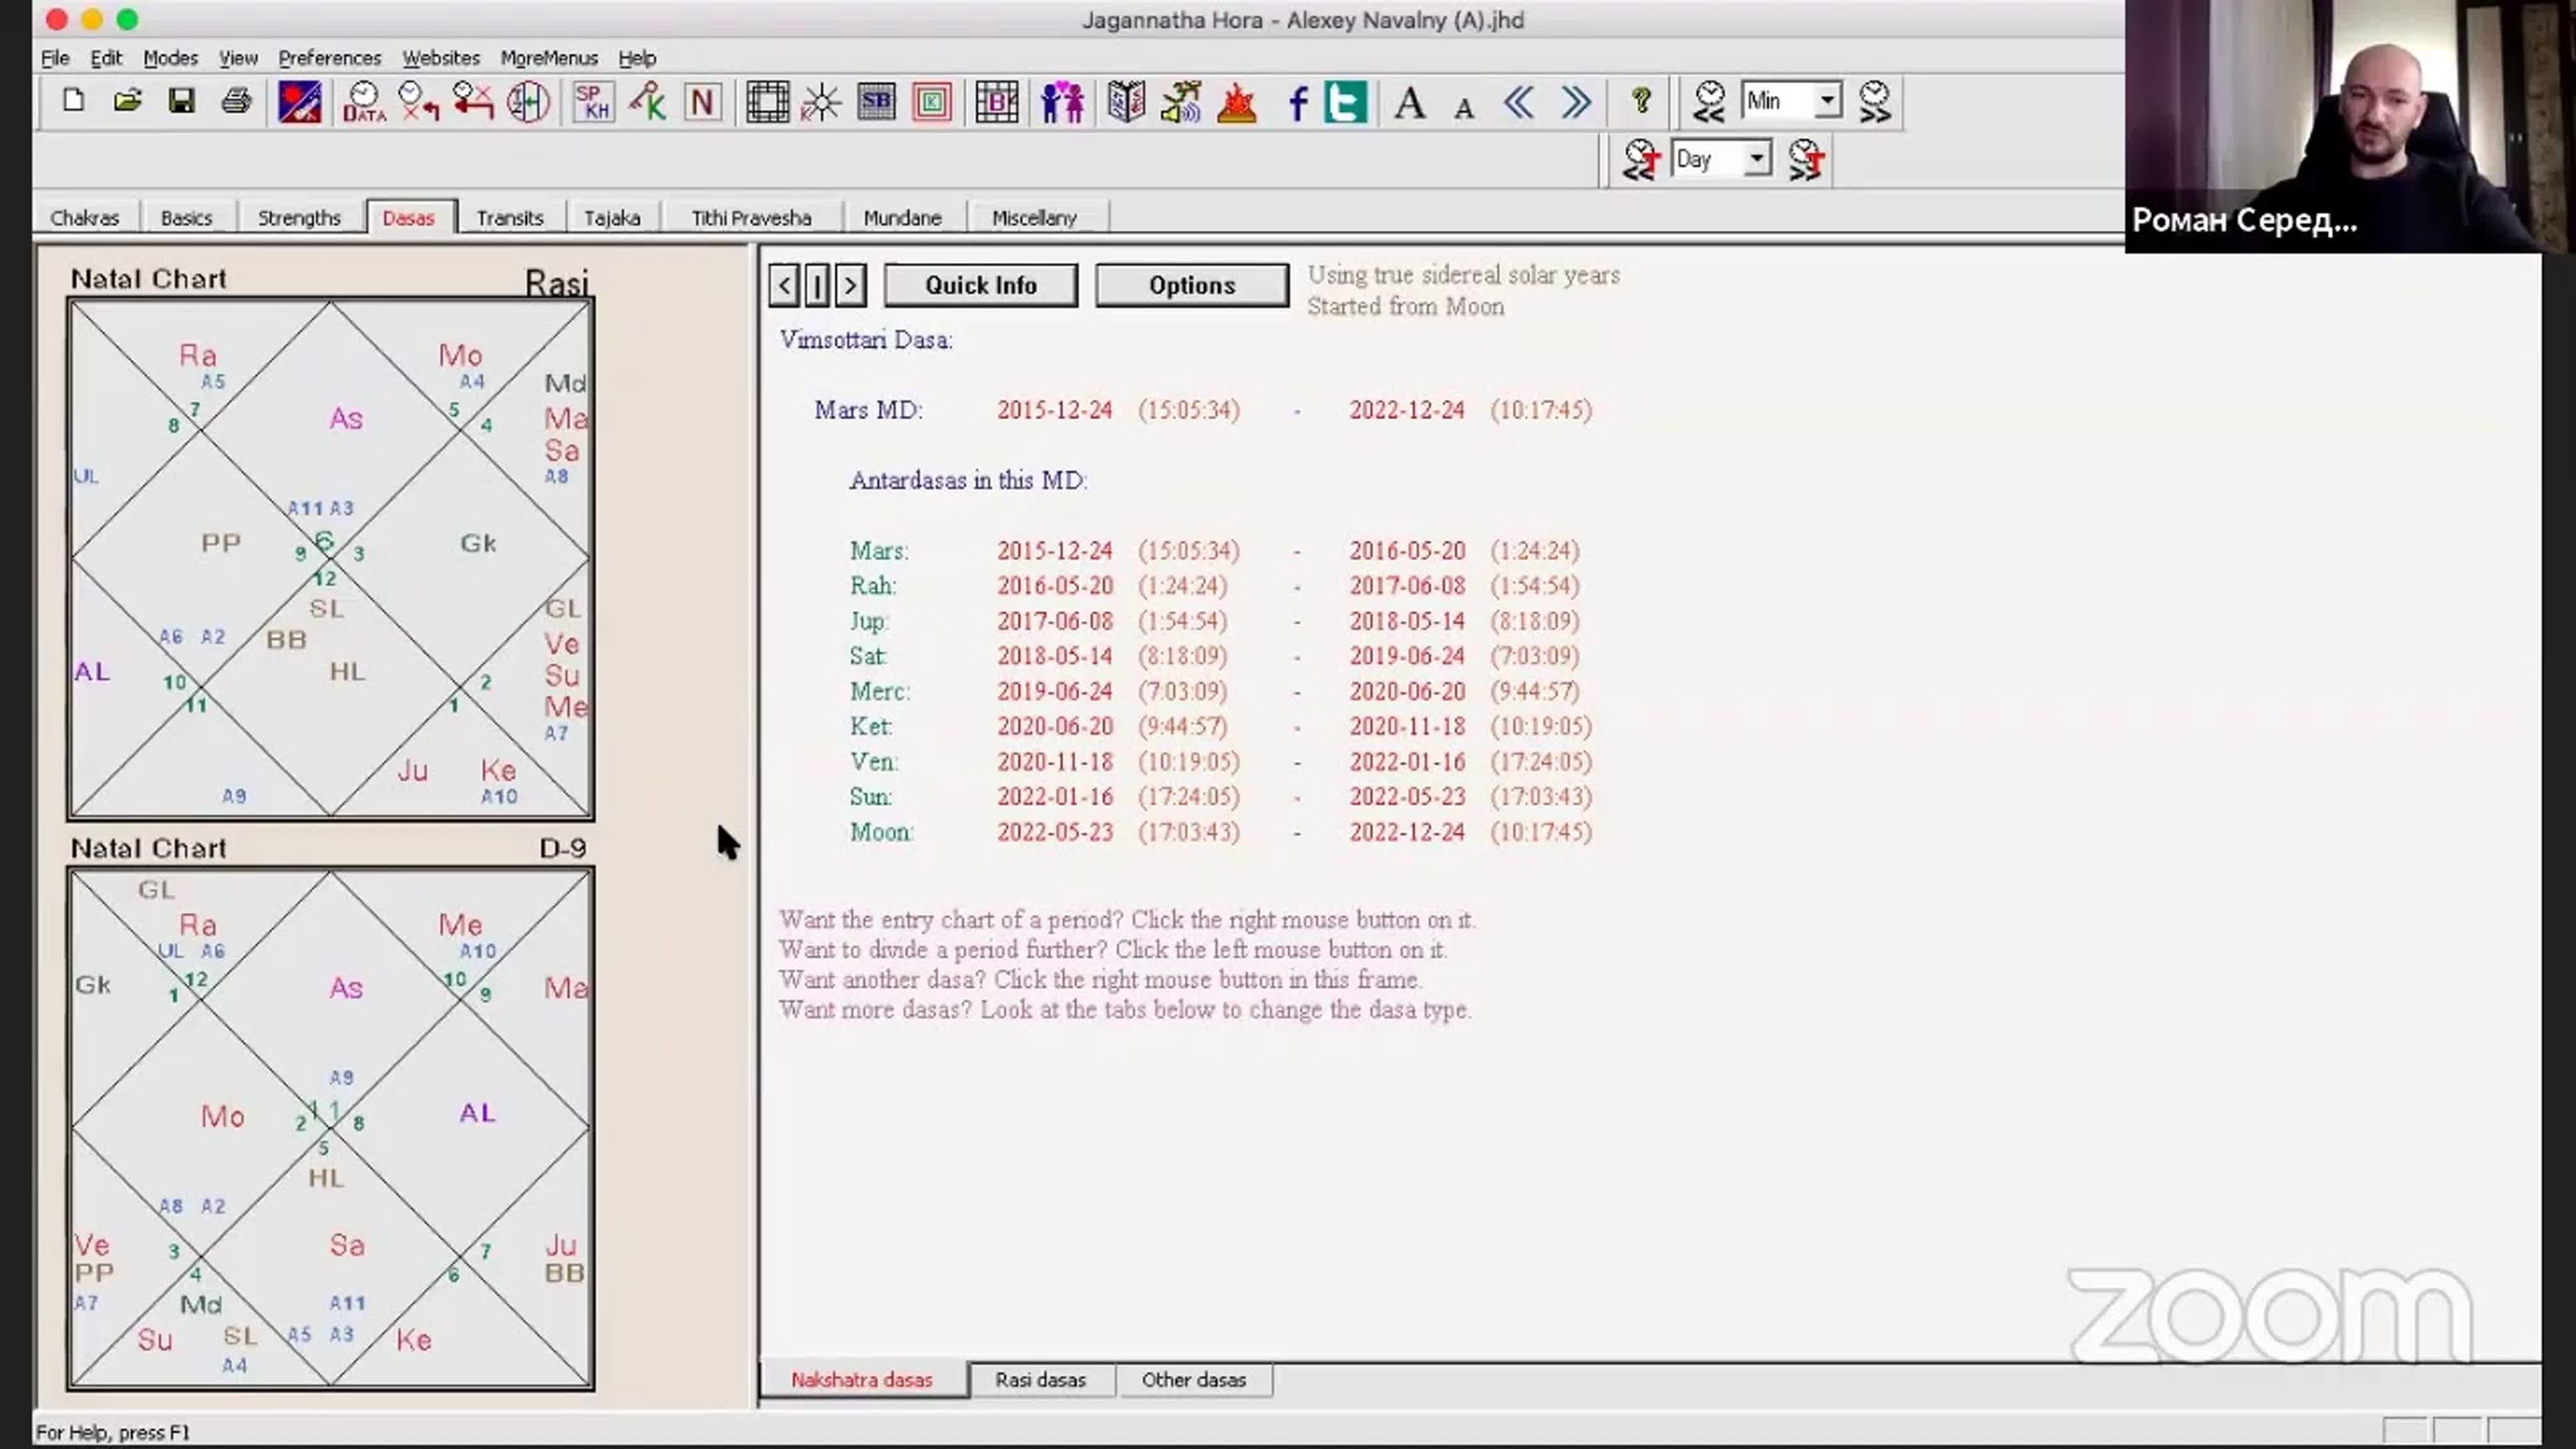Click the Moon antardasa row
The height and width of the screenshot is (1449, 2576).
click(x=1220, y=832)
